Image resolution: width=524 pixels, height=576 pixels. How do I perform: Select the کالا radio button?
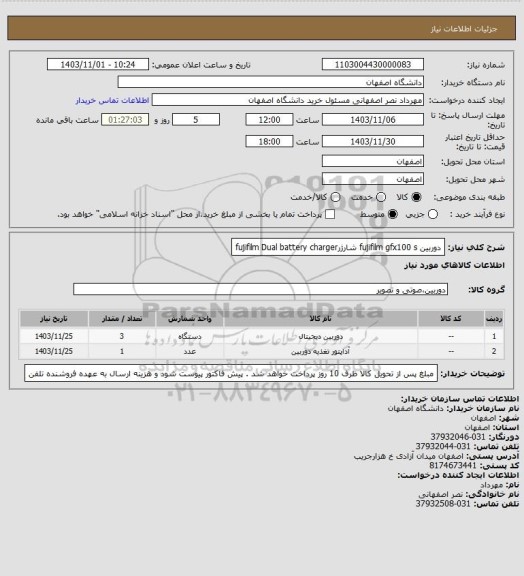pyautogui.click(x=416, y=197)
